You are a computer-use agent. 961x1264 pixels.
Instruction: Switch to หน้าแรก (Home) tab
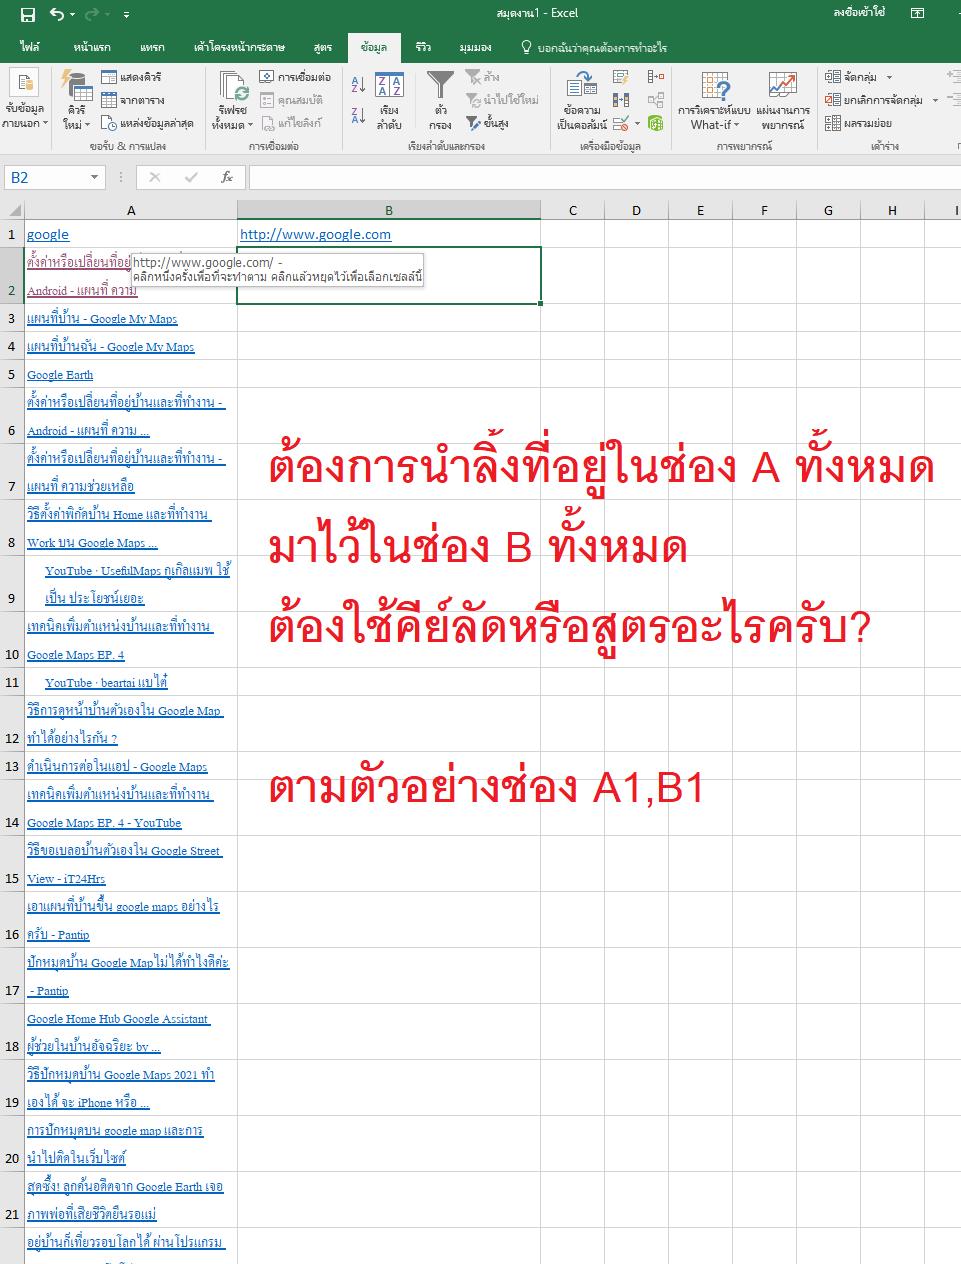pyautogui.click(x=92, y=47)
